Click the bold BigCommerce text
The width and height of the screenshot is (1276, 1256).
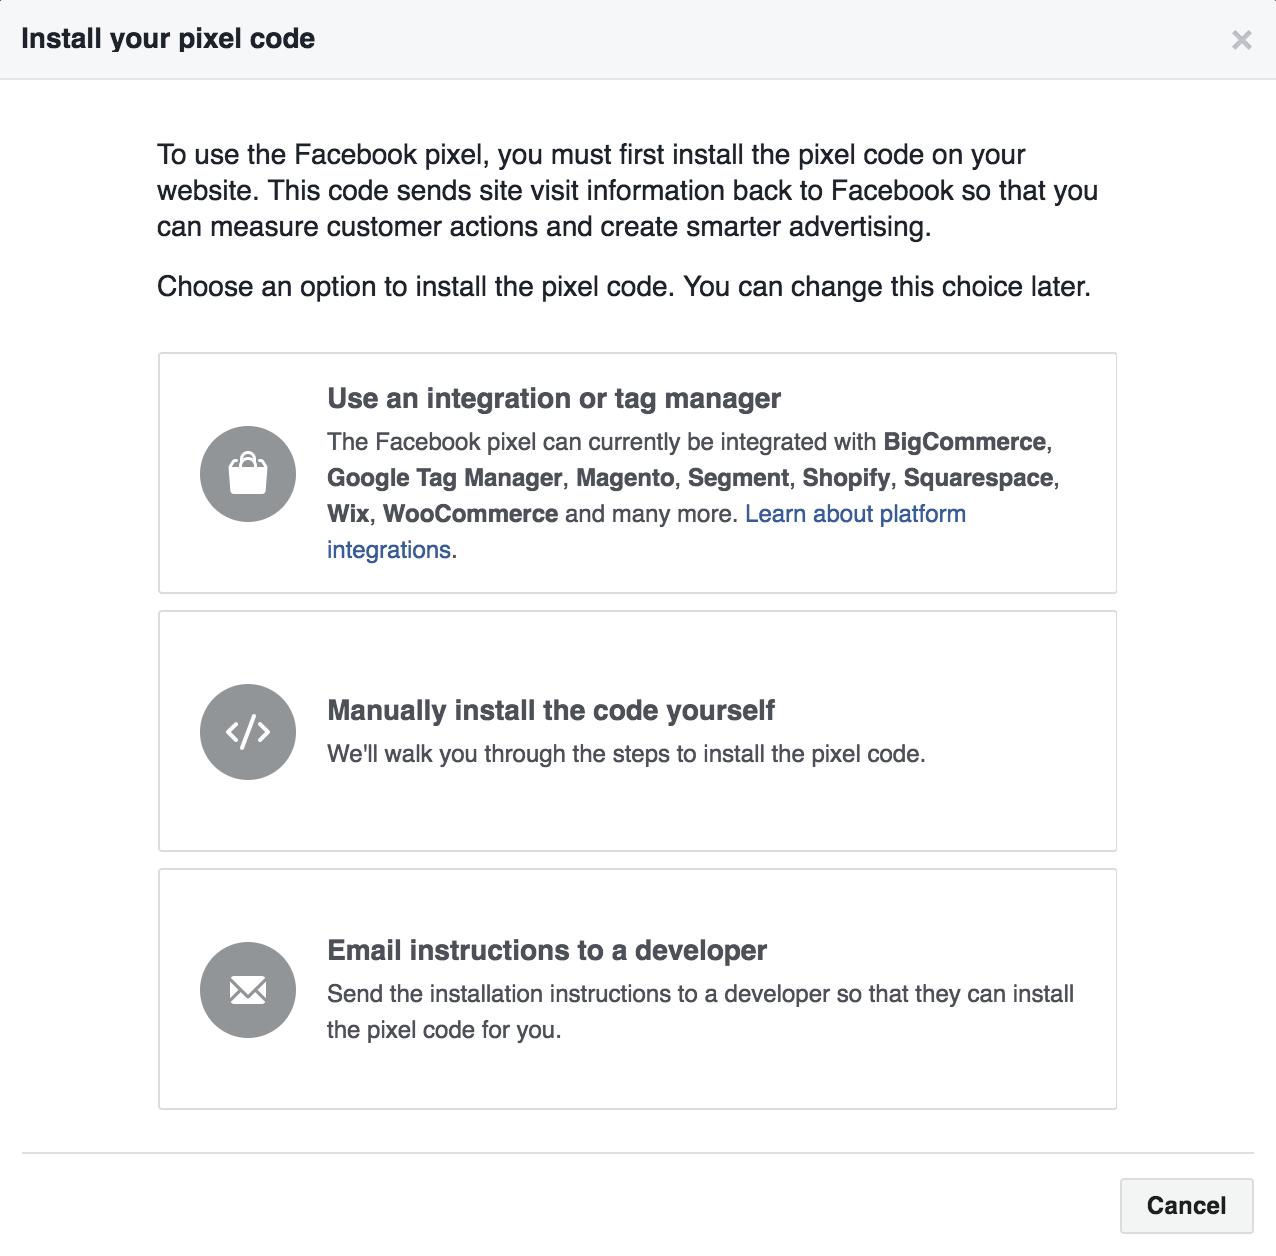click(x=965, y=442)
